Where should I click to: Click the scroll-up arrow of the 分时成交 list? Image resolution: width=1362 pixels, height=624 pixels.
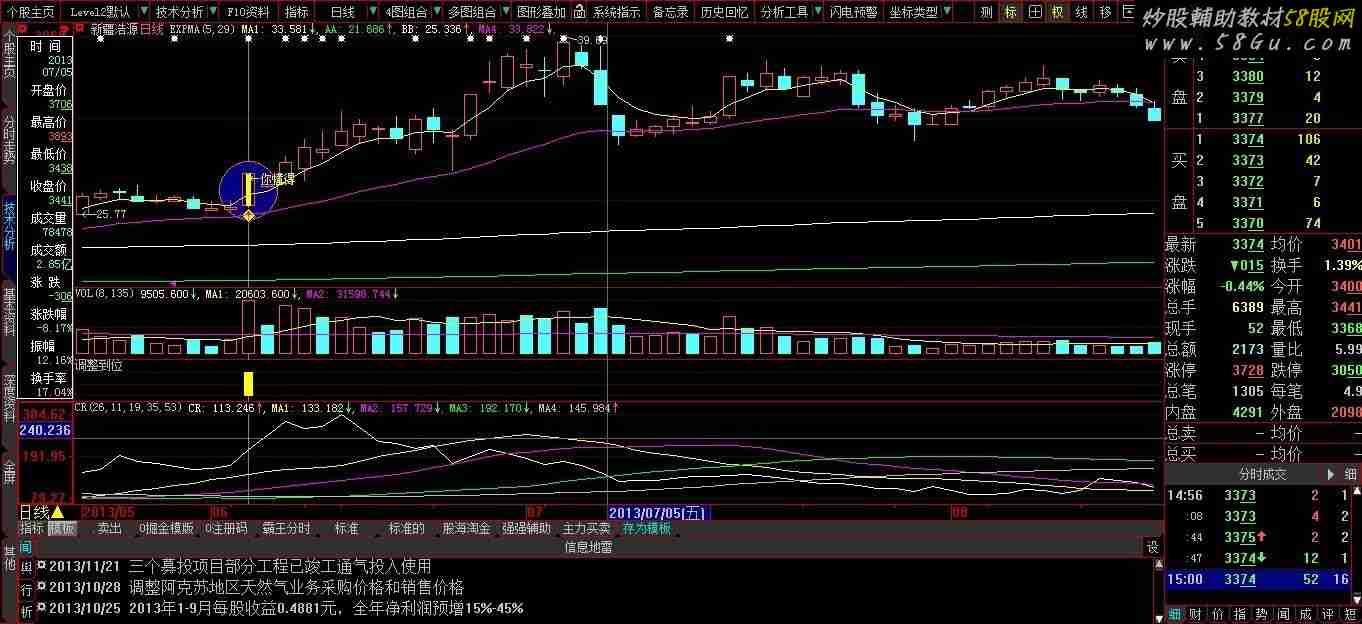click(x=1356, y=491)
